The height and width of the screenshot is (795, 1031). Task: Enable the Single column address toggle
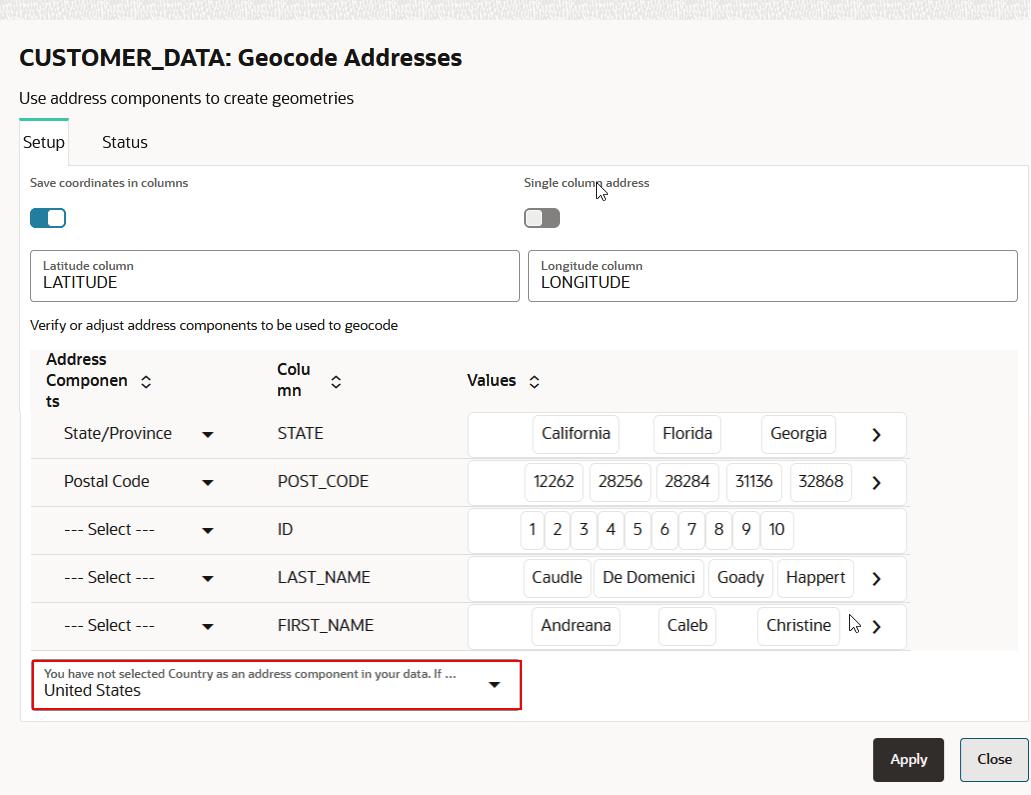(541, 217)
